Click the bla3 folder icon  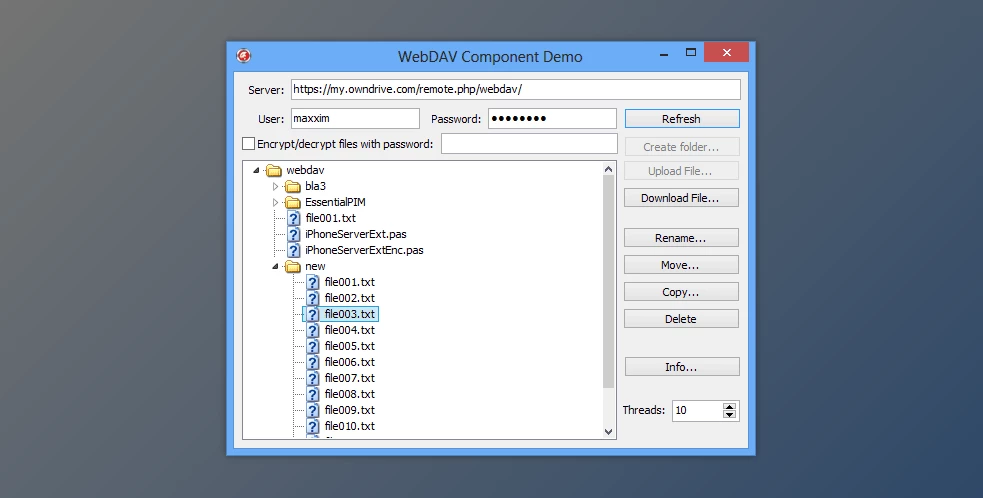point(292,186)
